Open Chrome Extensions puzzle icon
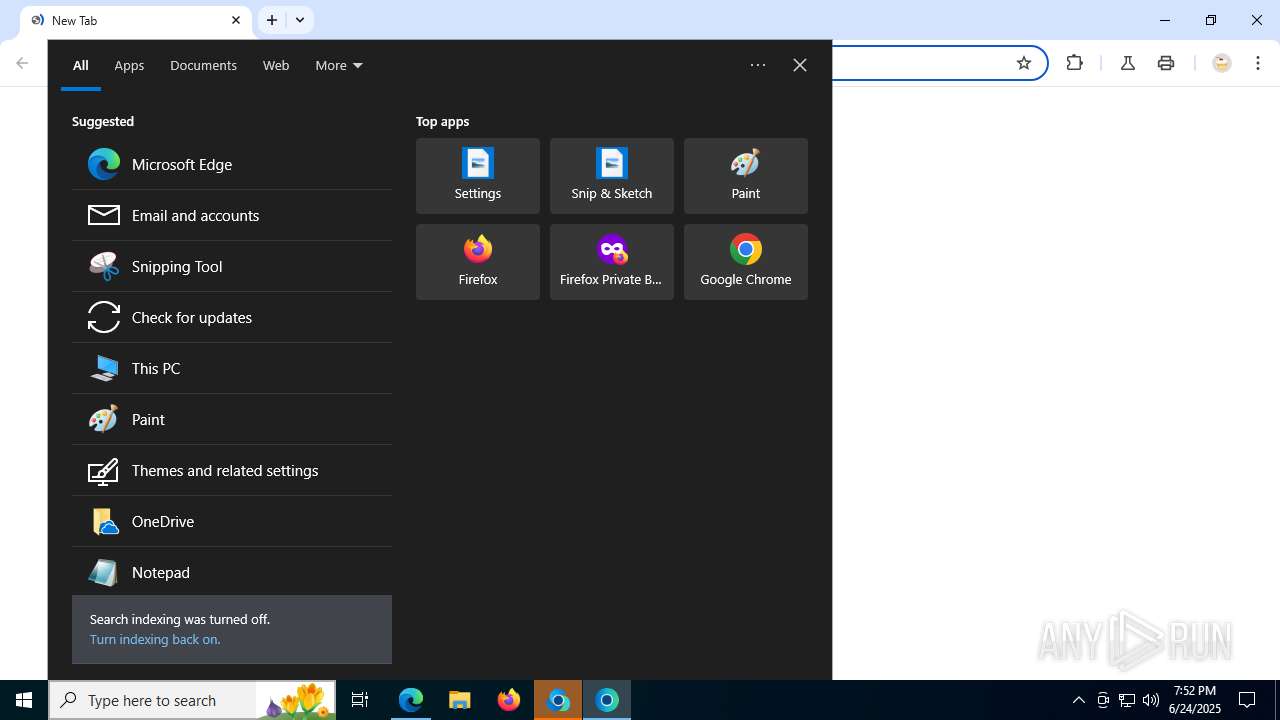Image resolution: width=1280 pixels, height=720 pixels. click(x=1075, y=63)
